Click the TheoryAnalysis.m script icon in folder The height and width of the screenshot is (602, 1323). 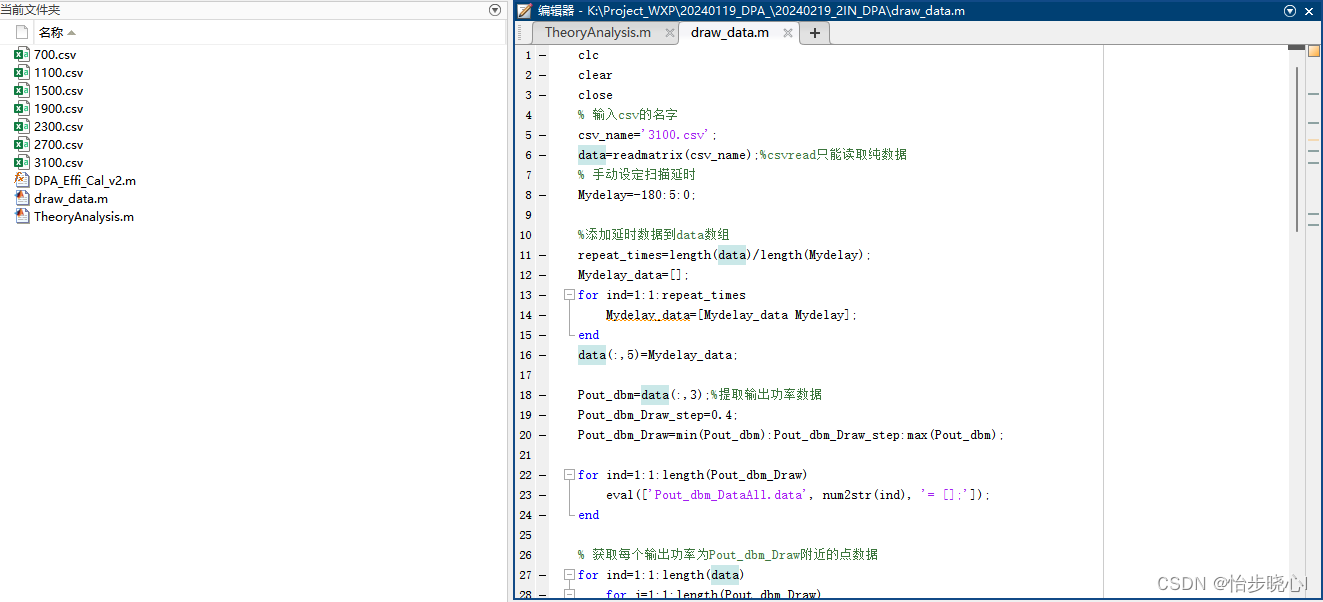point(22,217)
